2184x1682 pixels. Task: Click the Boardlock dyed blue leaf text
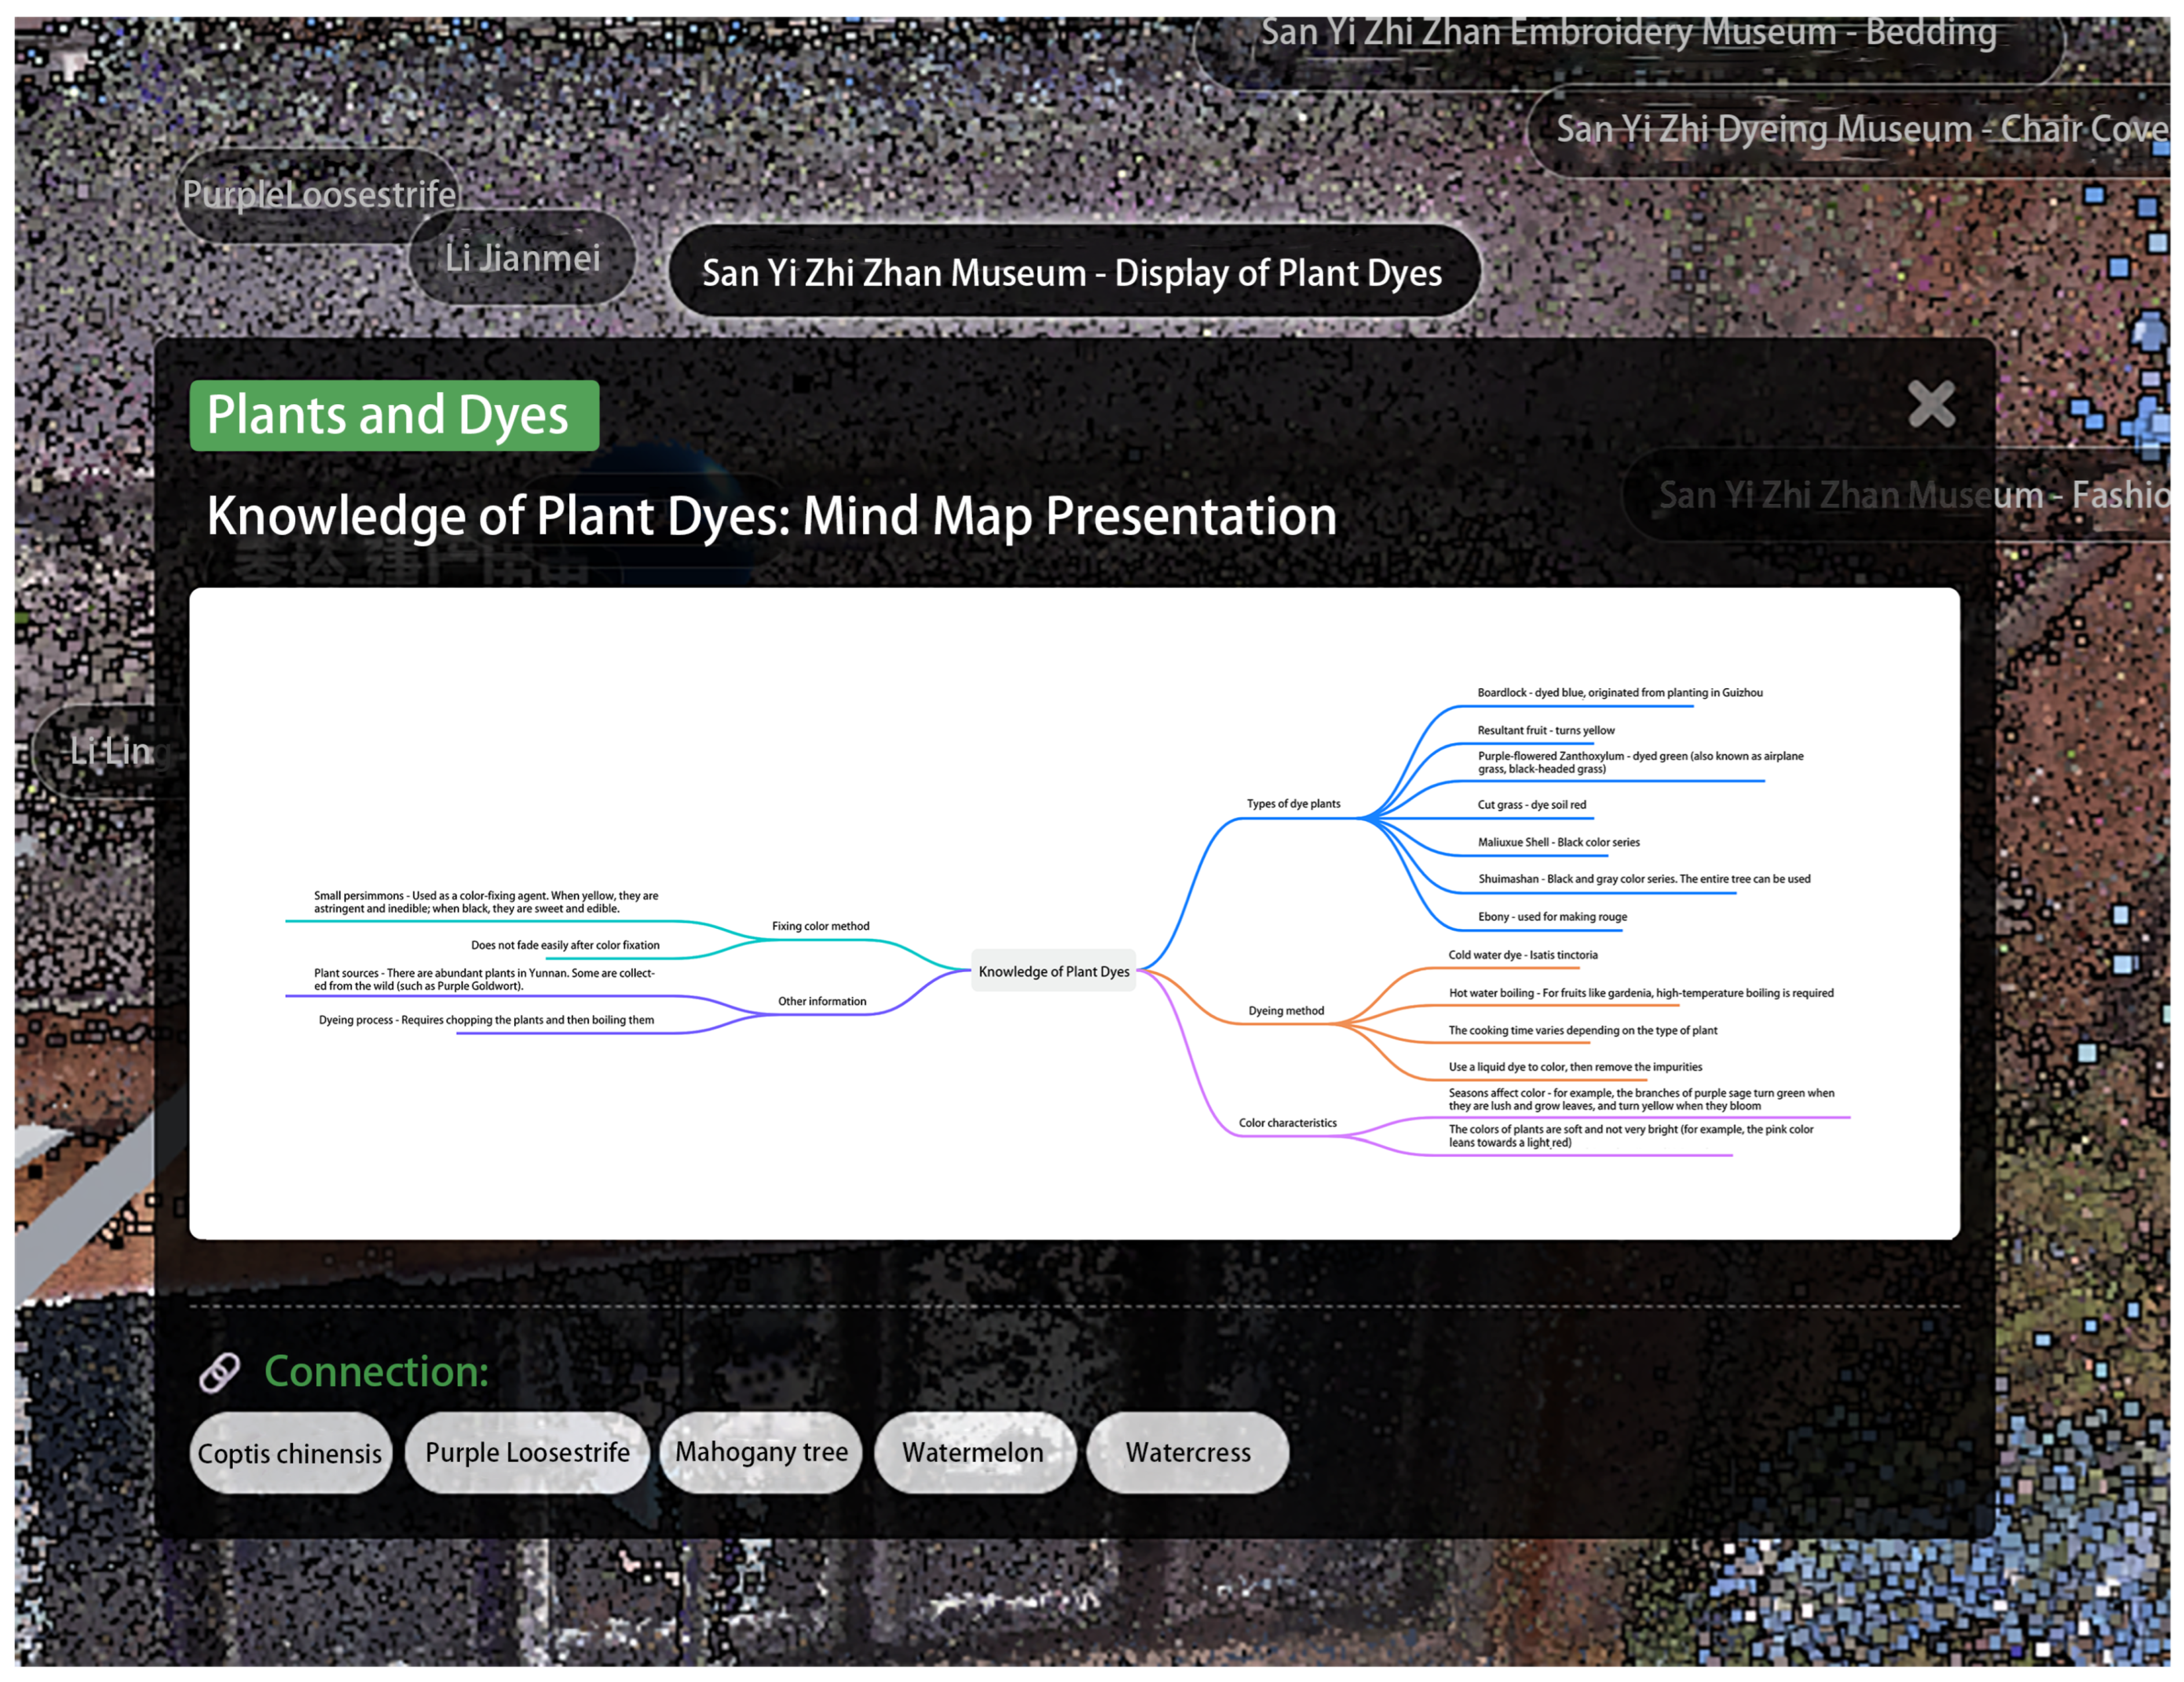(1620, 692)
